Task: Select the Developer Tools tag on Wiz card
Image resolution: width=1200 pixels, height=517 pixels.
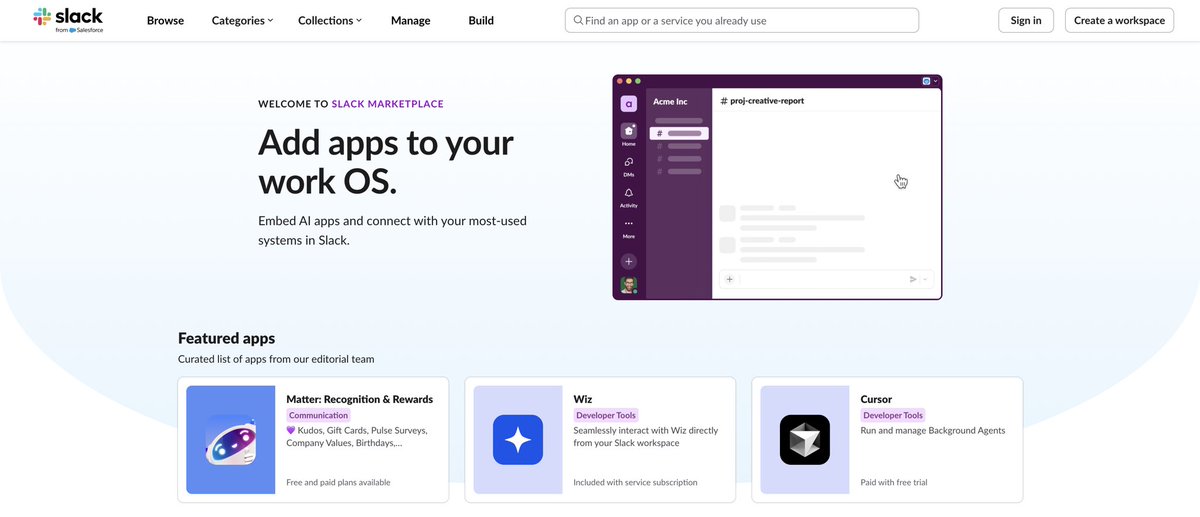Action: 606,415
